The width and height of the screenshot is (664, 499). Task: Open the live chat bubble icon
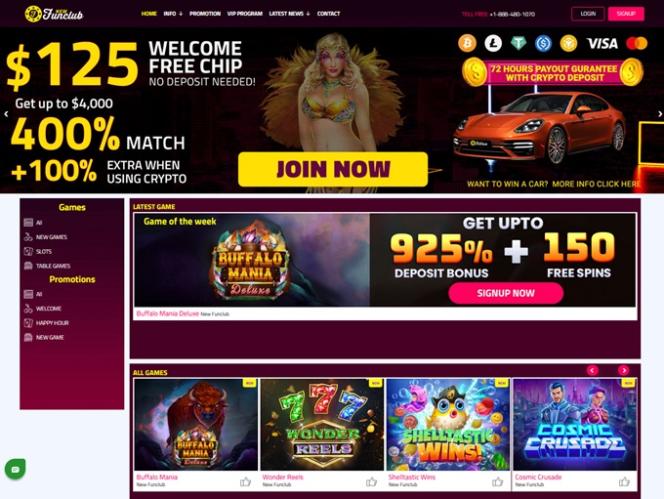coord(15,469)
